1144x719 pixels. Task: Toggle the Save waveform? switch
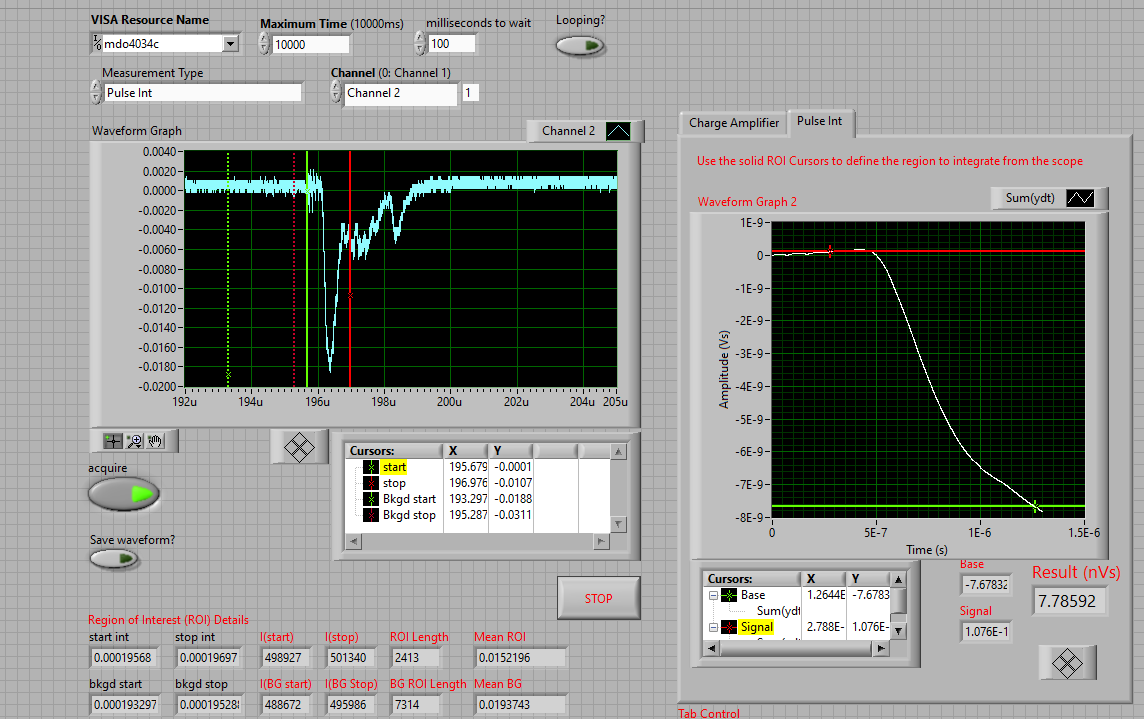coord(113,560)
